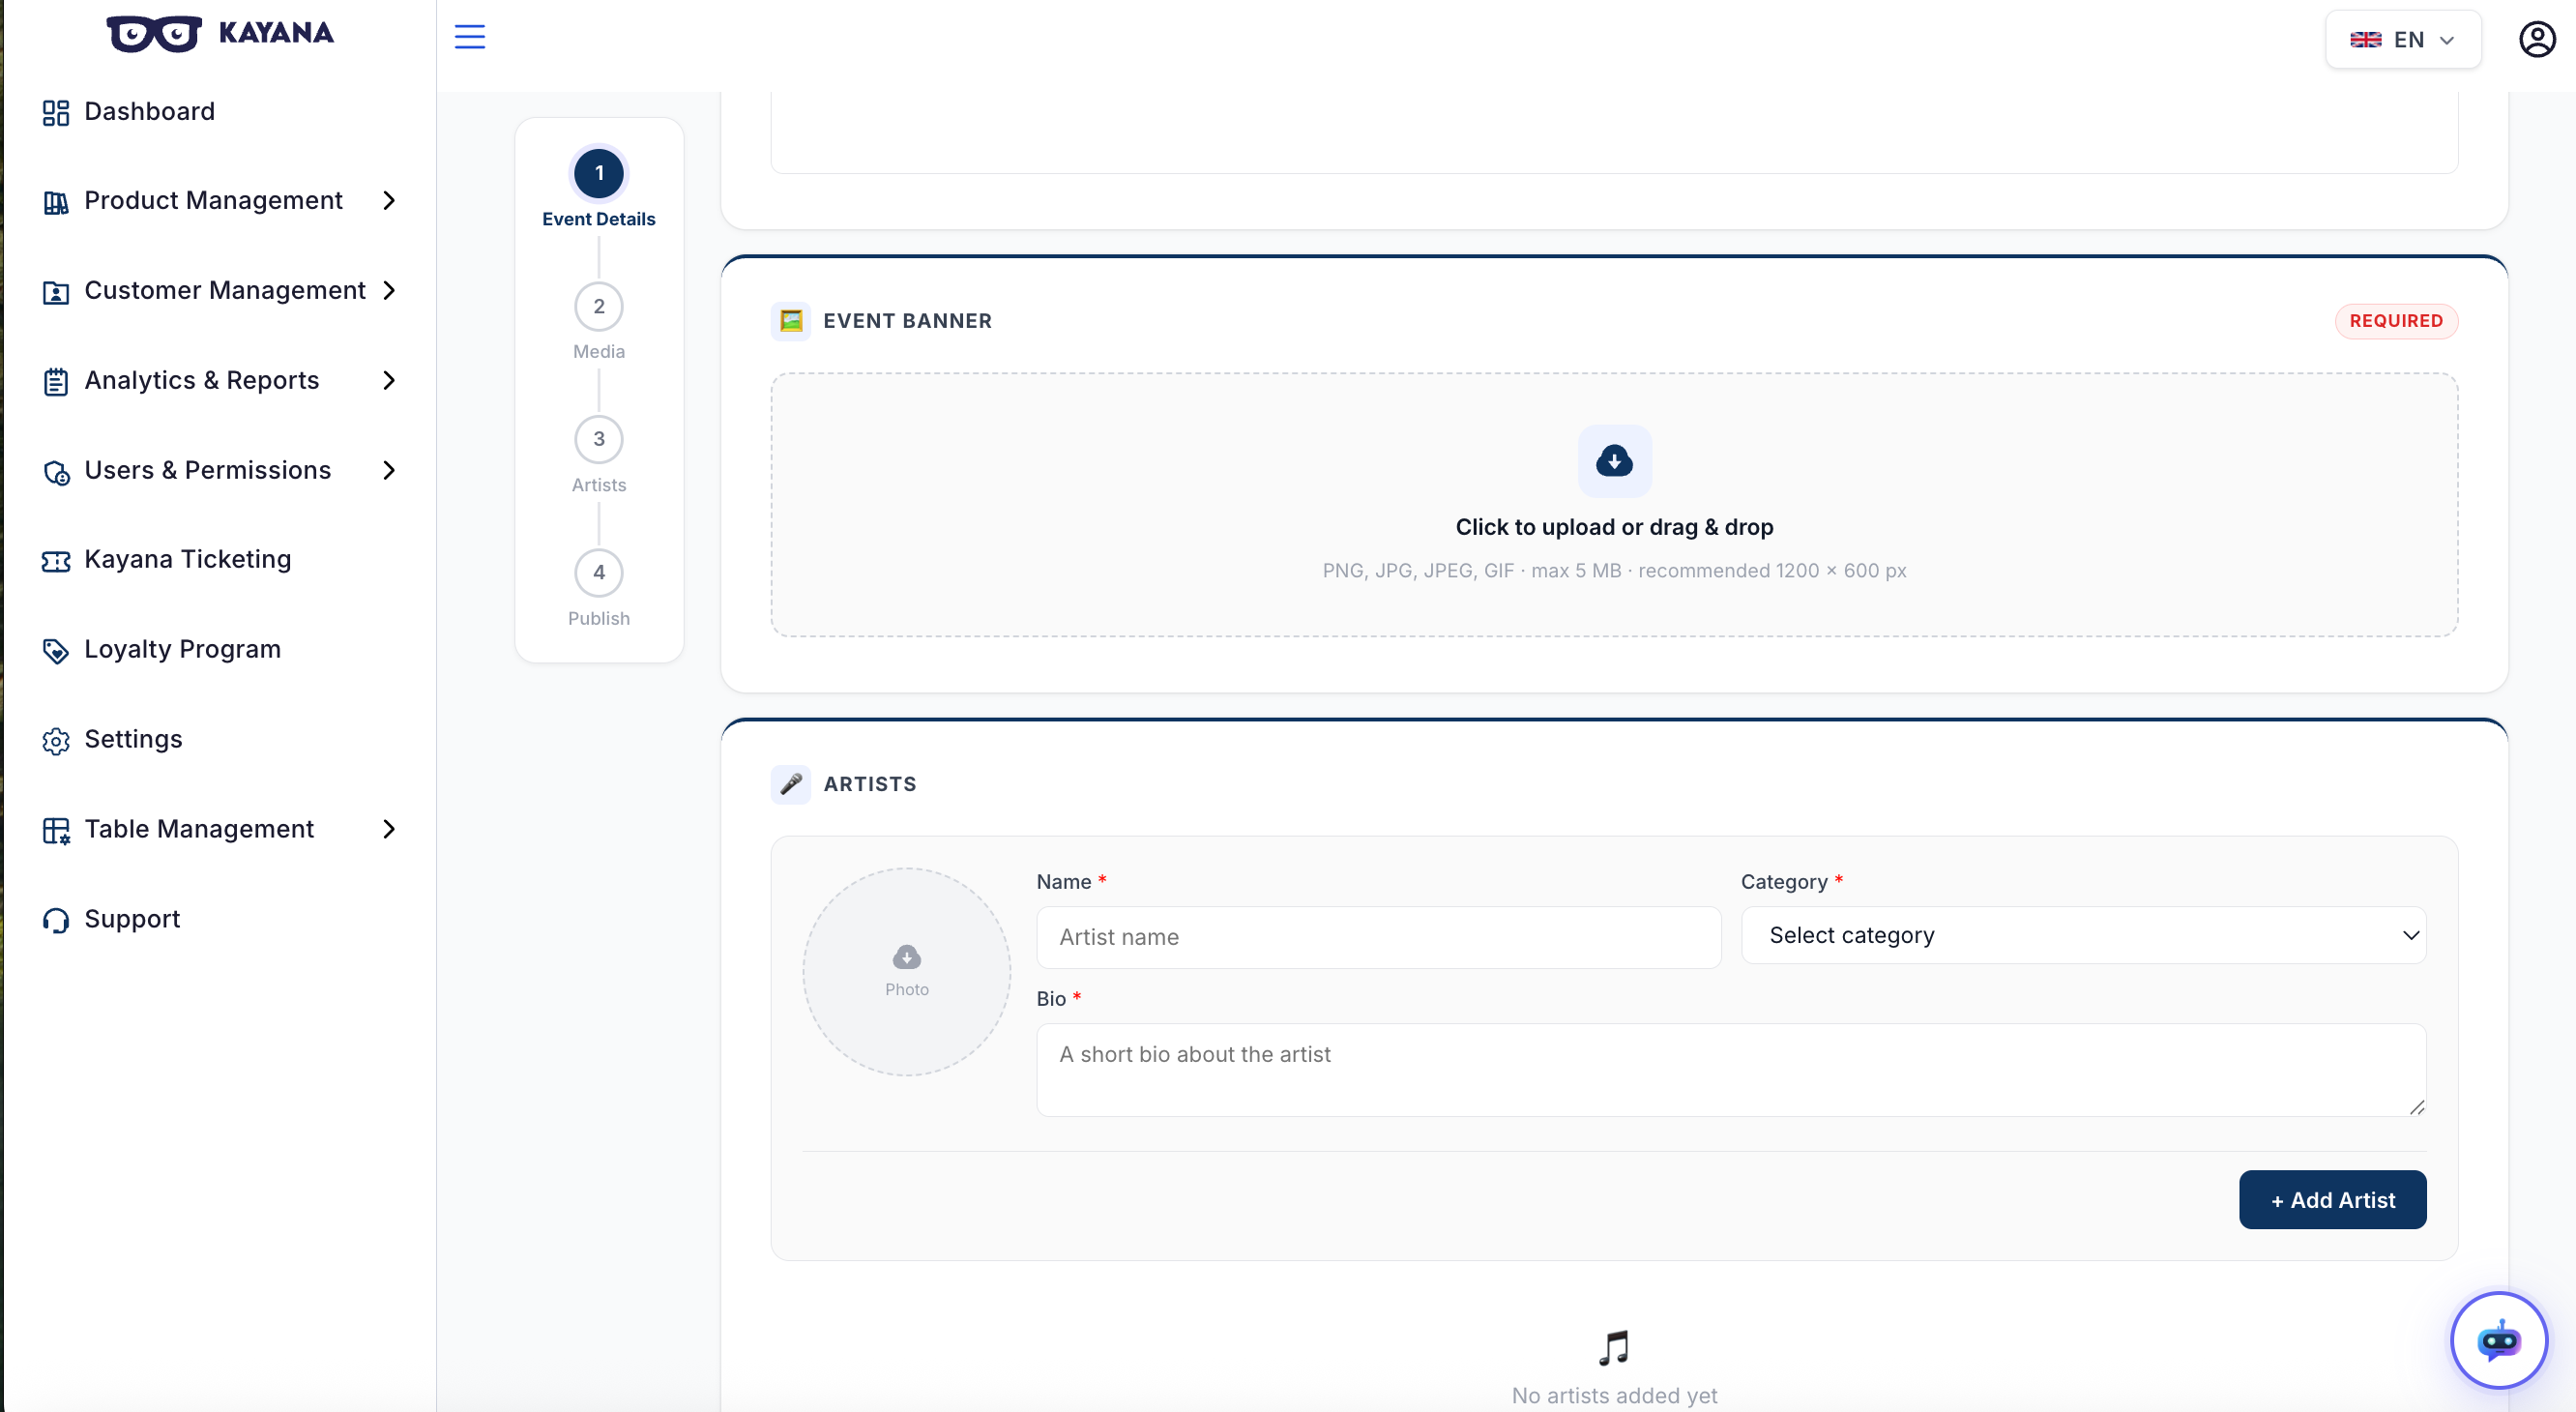Image resolution: width=2576 pixels, height=1412 pixels.
Task: Go to step 2 Media
Action: point(599,307)
